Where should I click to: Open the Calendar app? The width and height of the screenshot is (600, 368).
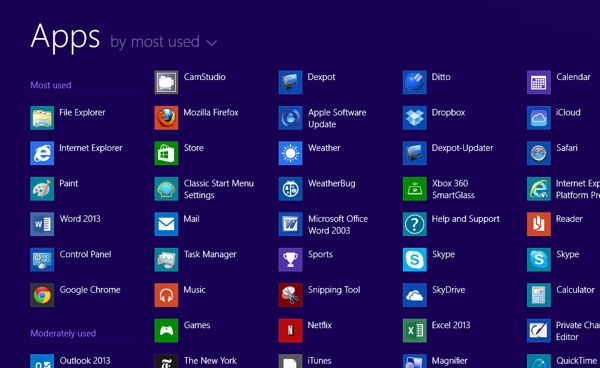point(559,82)
